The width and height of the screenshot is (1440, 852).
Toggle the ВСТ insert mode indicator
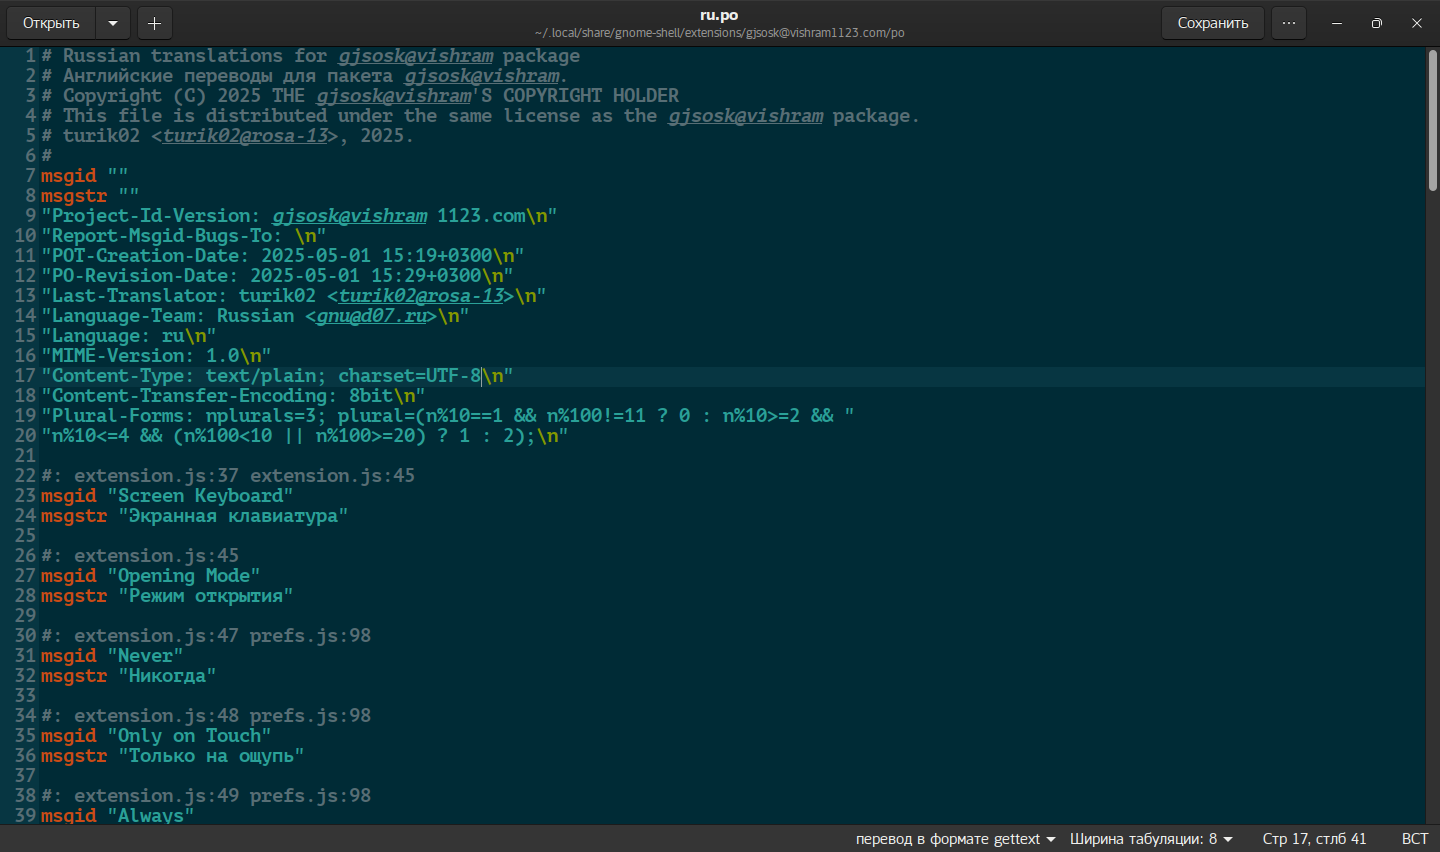point(1414,839)
